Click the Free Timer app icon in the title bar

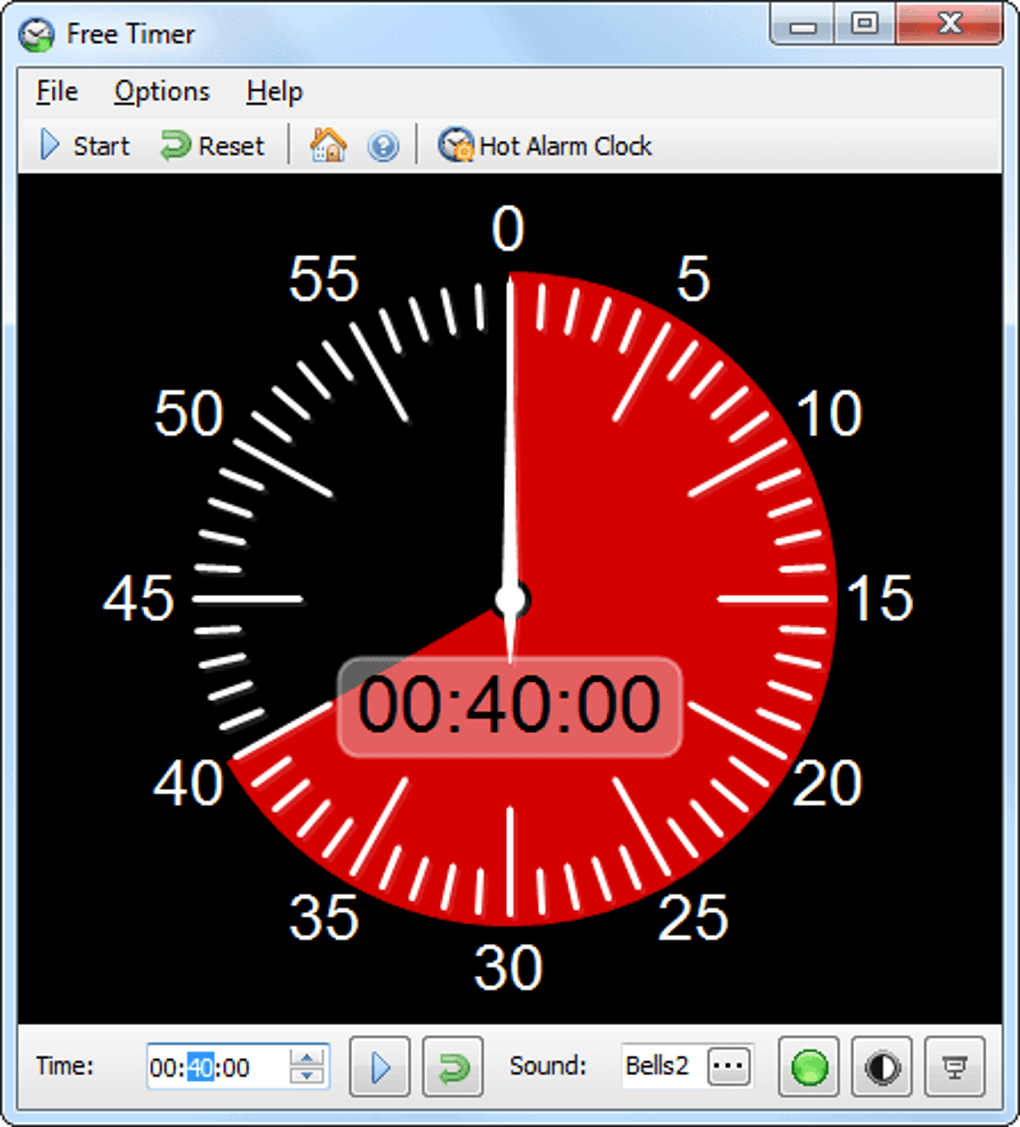pyautogui.click(x=36, y=34)
